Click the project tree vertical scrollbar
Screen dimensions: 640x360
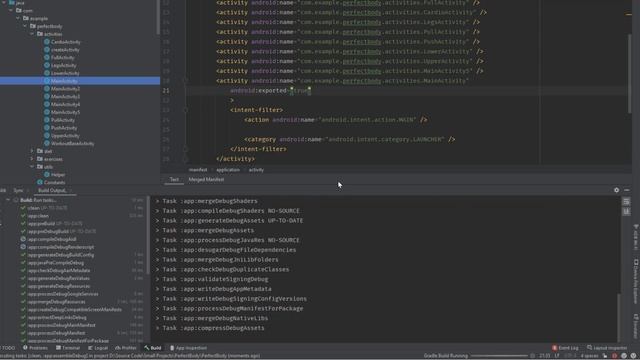click(158, 16)
